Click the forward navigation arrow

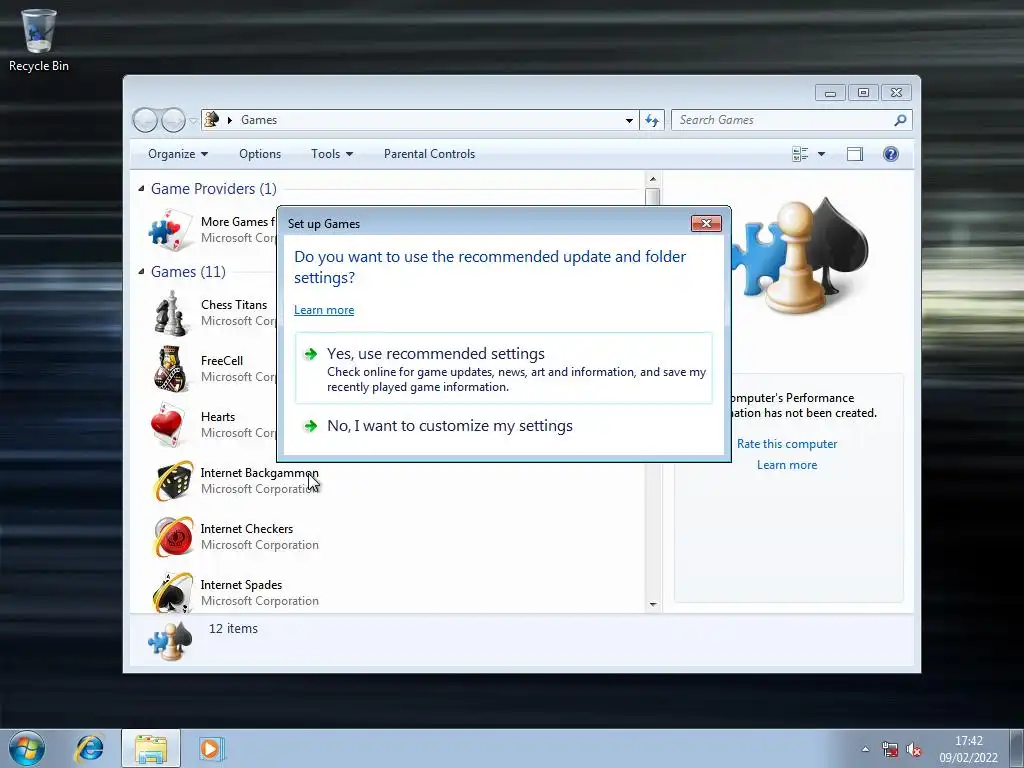(x=173, y=120)
